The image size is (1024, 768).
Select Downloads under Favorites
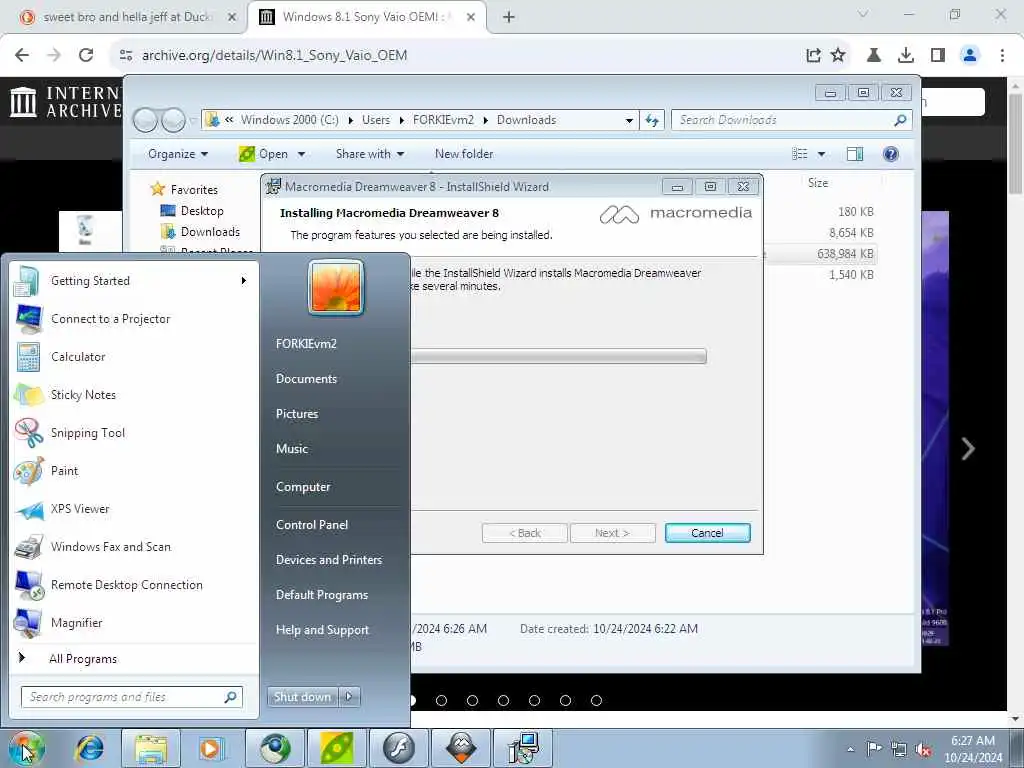point(210,232)
